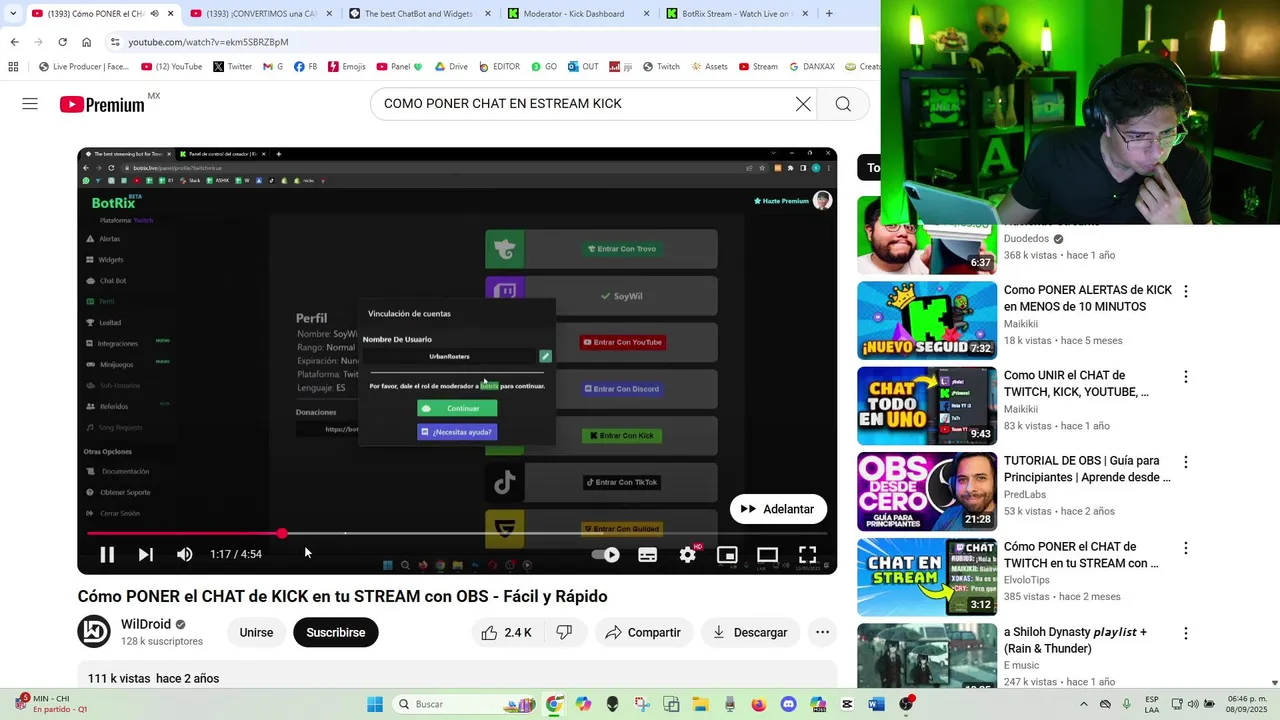Open the Windows Start menu
Screen dimensions: 1280x720
pos(375,704)
